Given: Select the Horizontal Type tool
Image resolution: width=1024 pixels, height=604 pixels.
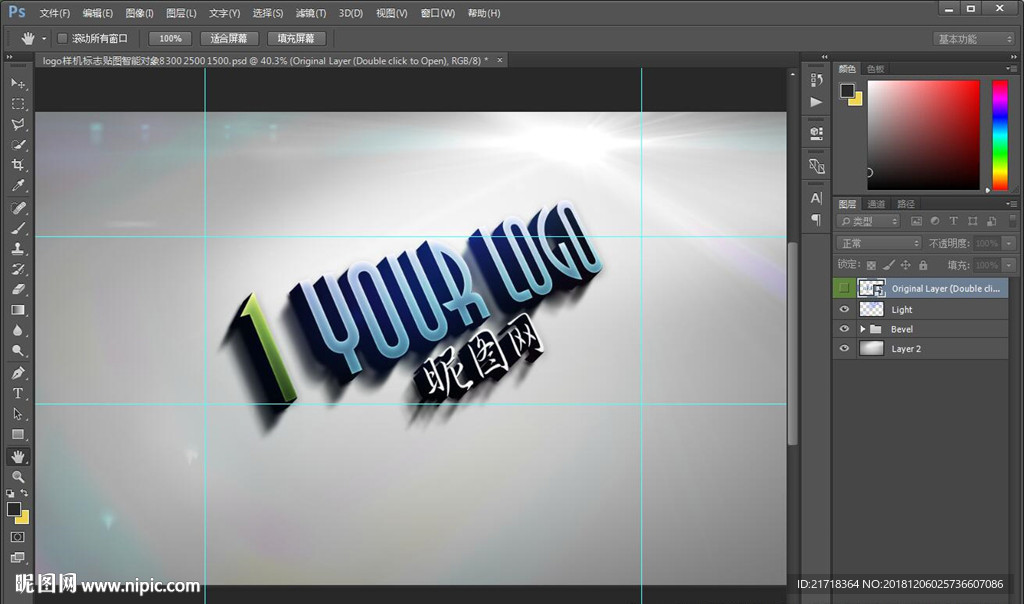Looking at the screenshot, I should point(18,393).
